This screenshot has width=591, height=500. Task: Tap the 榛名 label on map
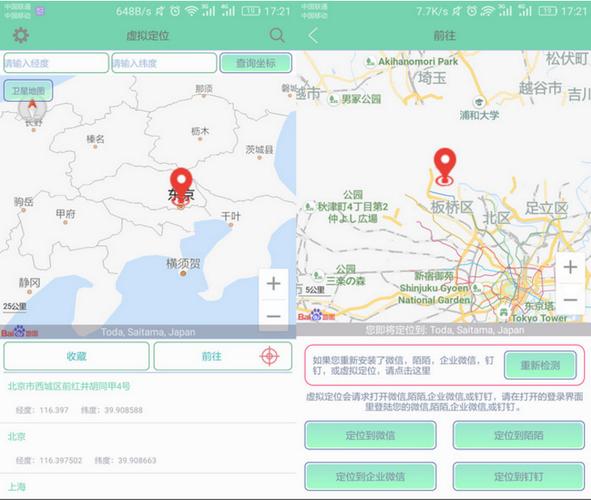[95, 139]
